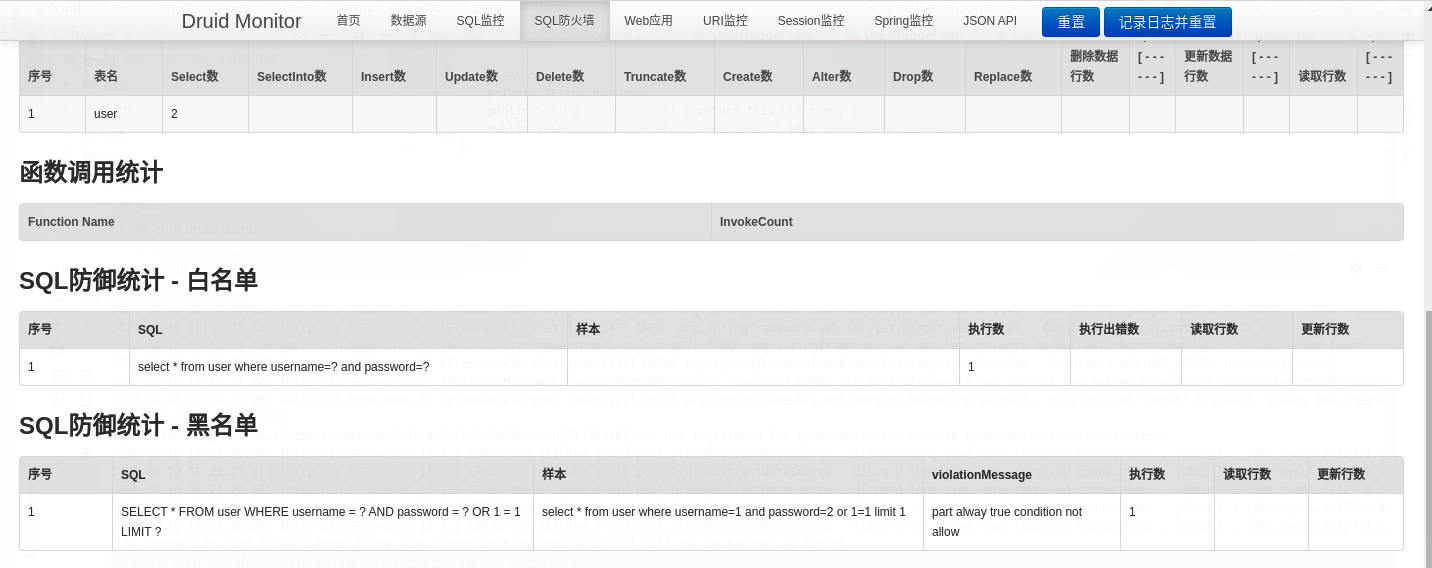Open the 数据源 tab

pos(409,20)
